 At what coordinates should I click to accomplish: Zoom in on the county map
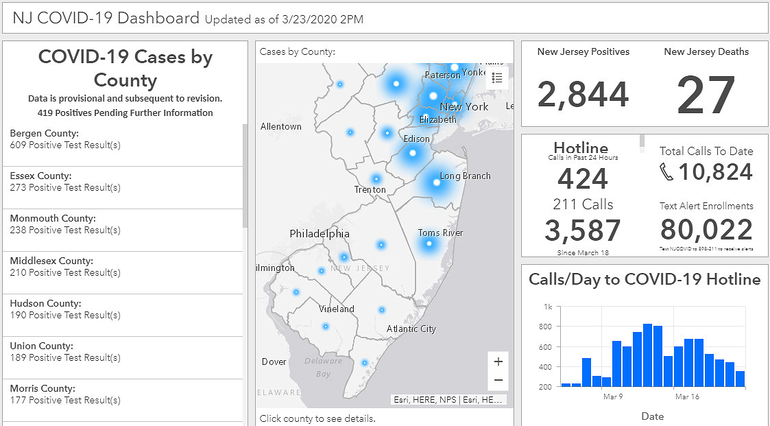tap(498, 360)
